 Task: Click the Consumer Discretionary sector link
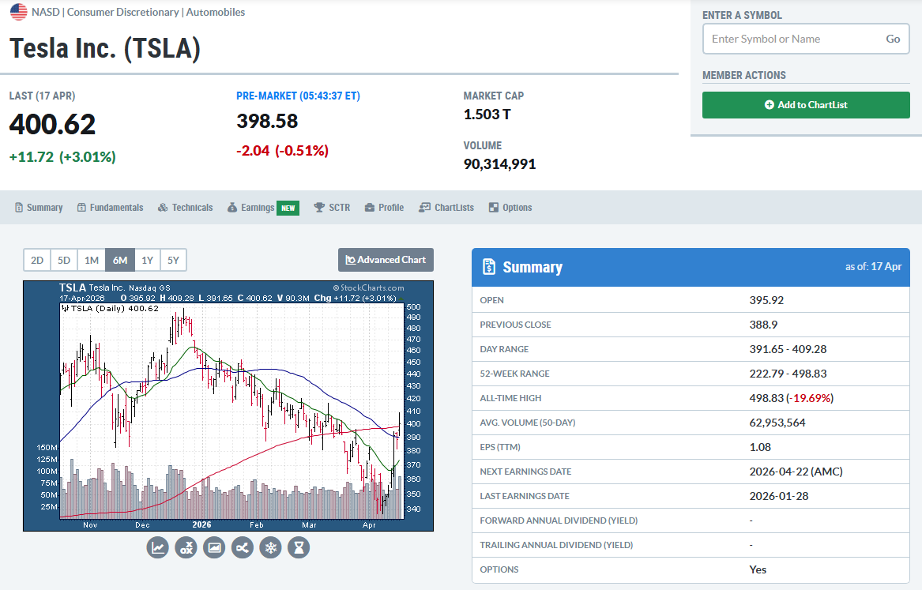123,12
